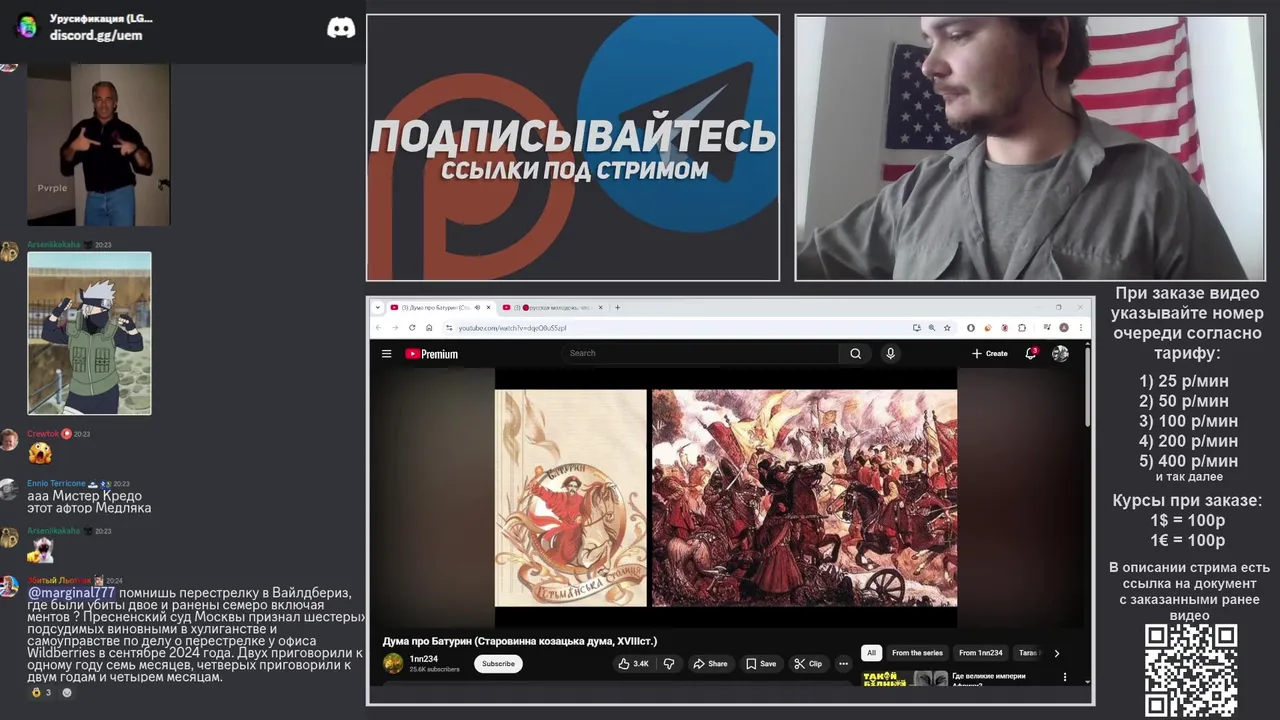This screenshot has height=720, width=1280.
Task: Open Chrome tab search dropdown arrow
Action: (x=377, y=307)
